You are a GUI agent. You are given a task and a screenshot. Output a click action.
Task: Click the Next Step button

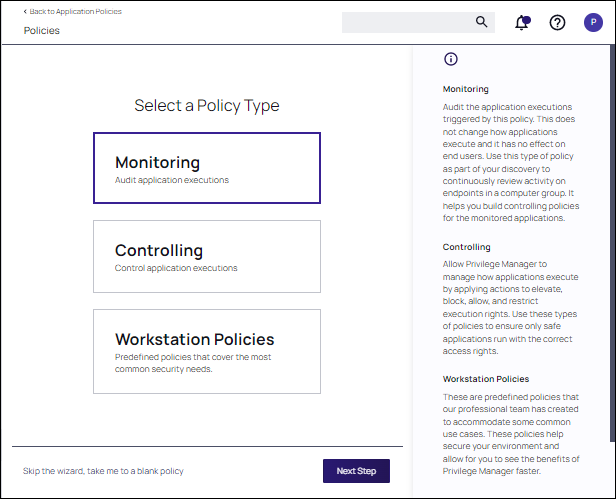coord(356,471)
